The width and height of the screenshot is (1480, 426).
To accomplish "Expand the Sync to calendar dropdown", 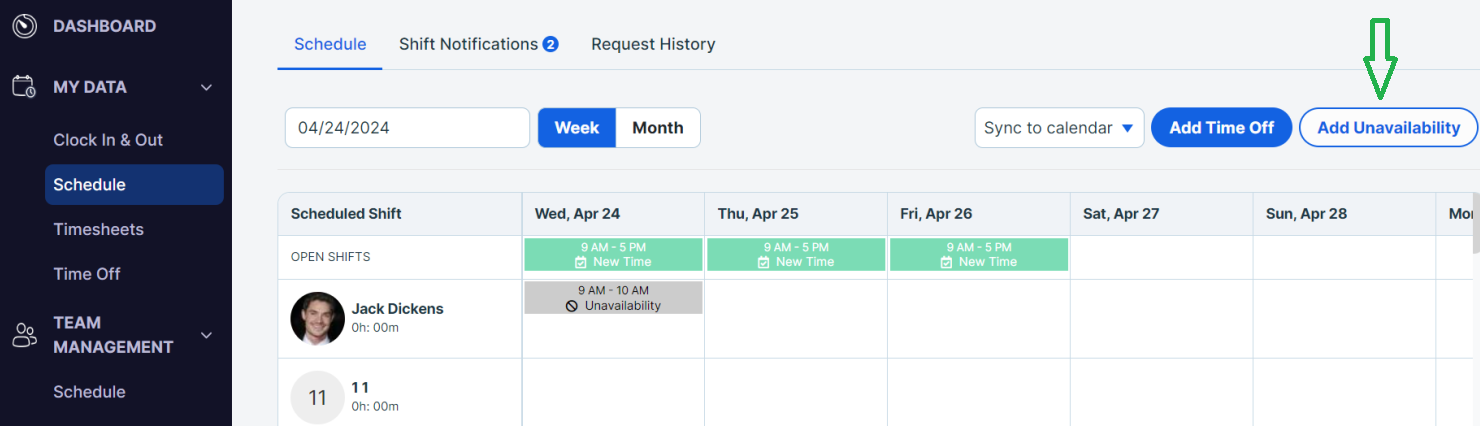I will (x=1059, y=128).
